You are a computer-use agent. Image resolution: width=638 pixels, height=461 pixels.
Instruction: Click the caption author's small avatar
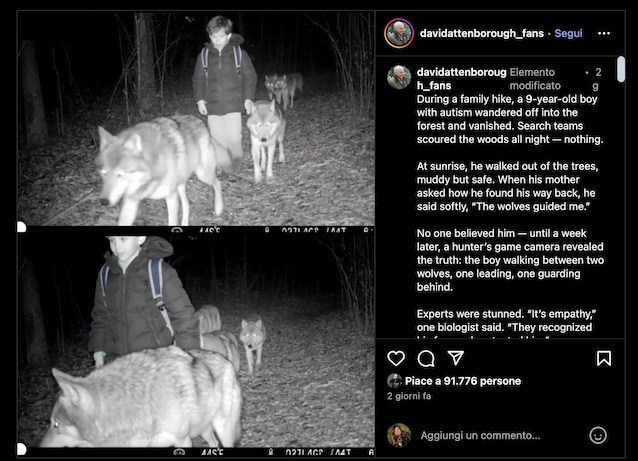(399, 77)
